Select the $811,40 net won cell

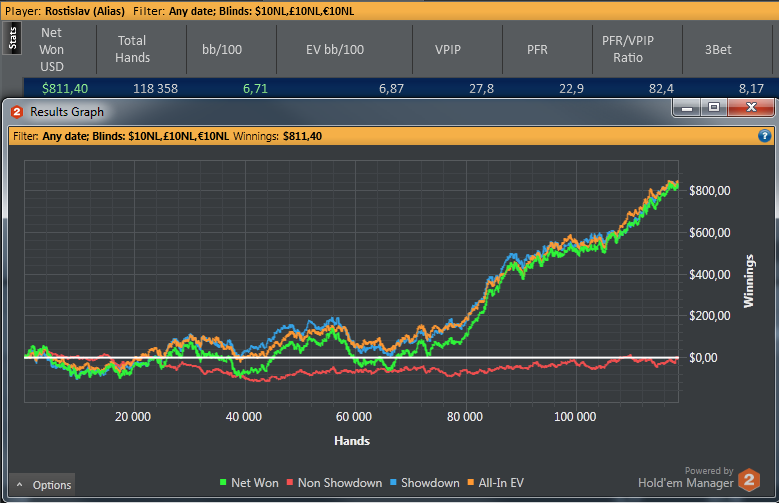65,88
